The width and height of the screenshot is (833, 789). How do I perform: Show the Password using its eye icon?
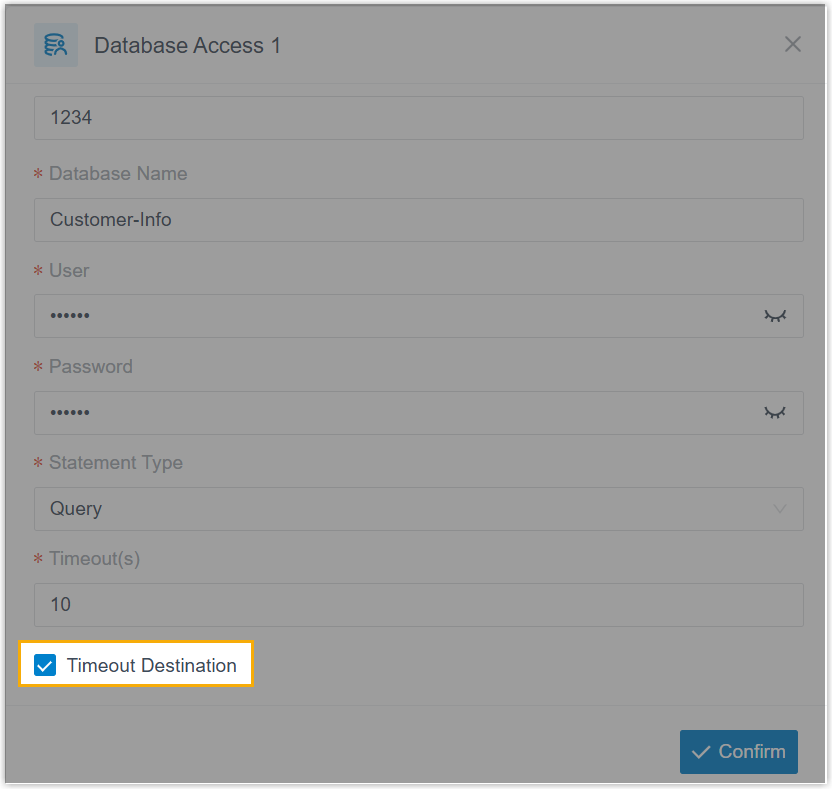click(775, 412)
